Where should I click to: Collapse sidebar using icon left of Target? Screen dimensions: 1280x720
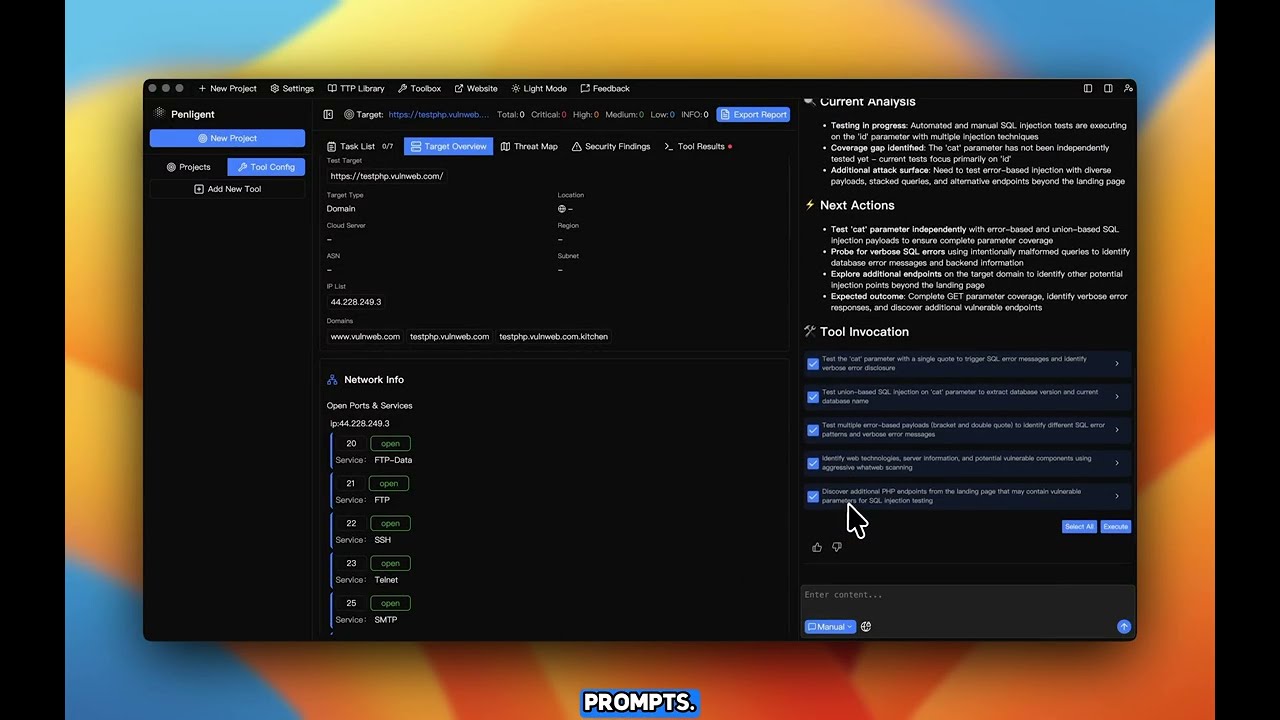(328, 115)
